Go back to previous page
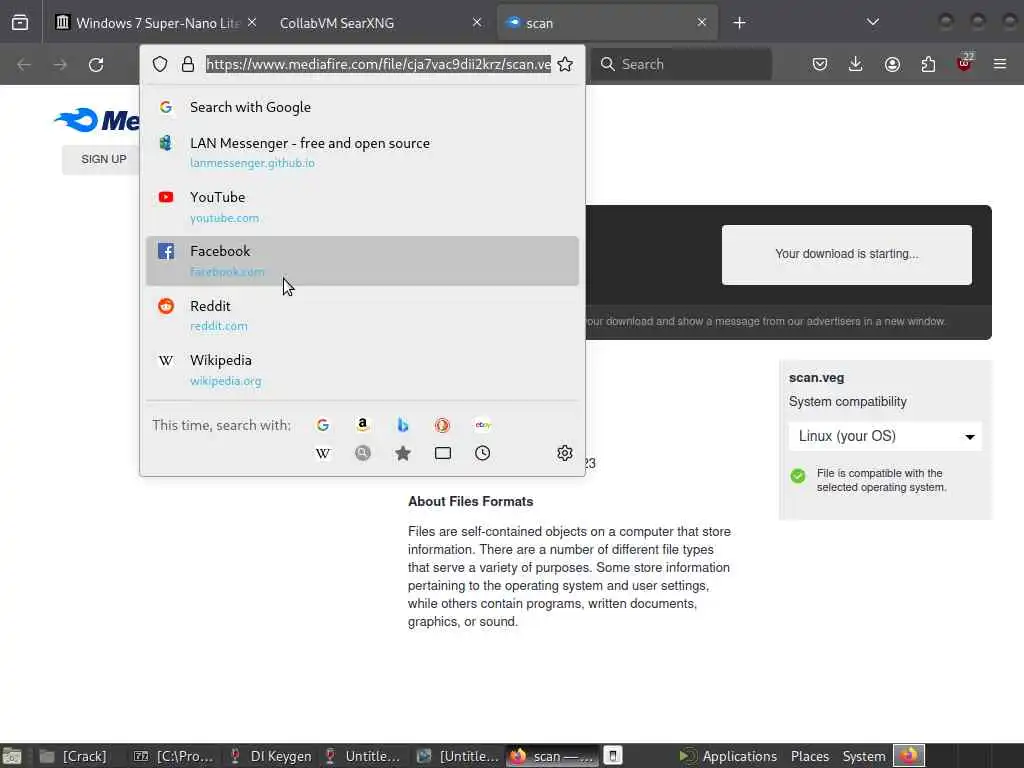The image size is (1024, 768). click(x=24, y=64)
